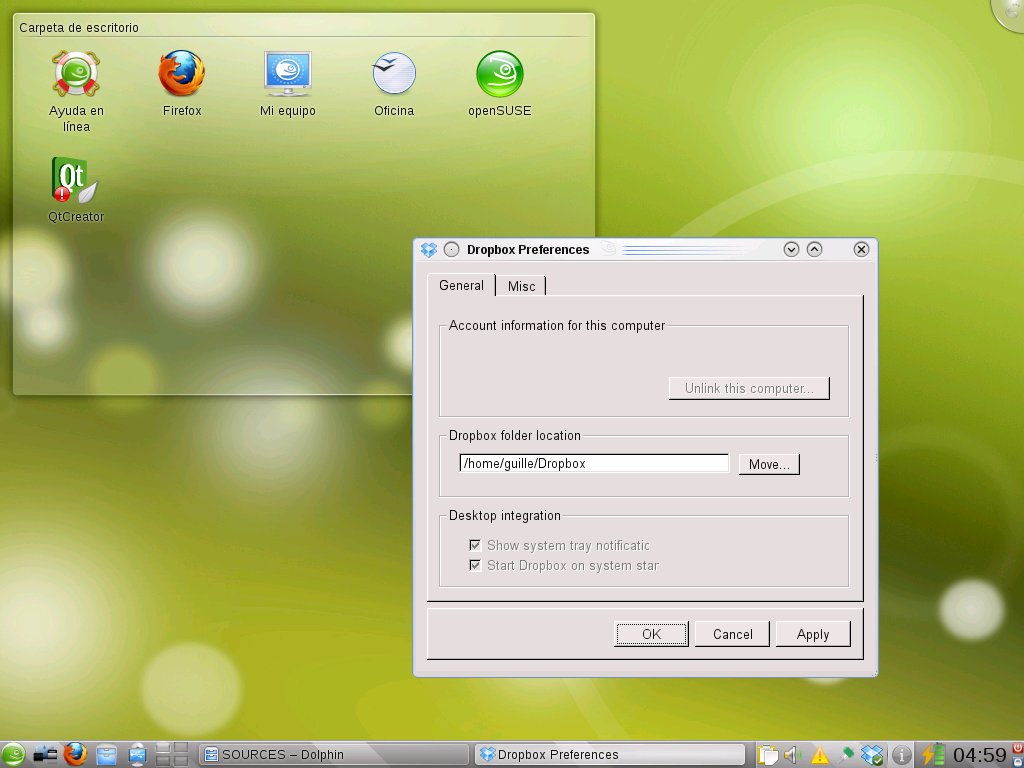Screen dimensions: 1024x768
Task: Open the battery power status icon
Action: (x=933, y=755)
